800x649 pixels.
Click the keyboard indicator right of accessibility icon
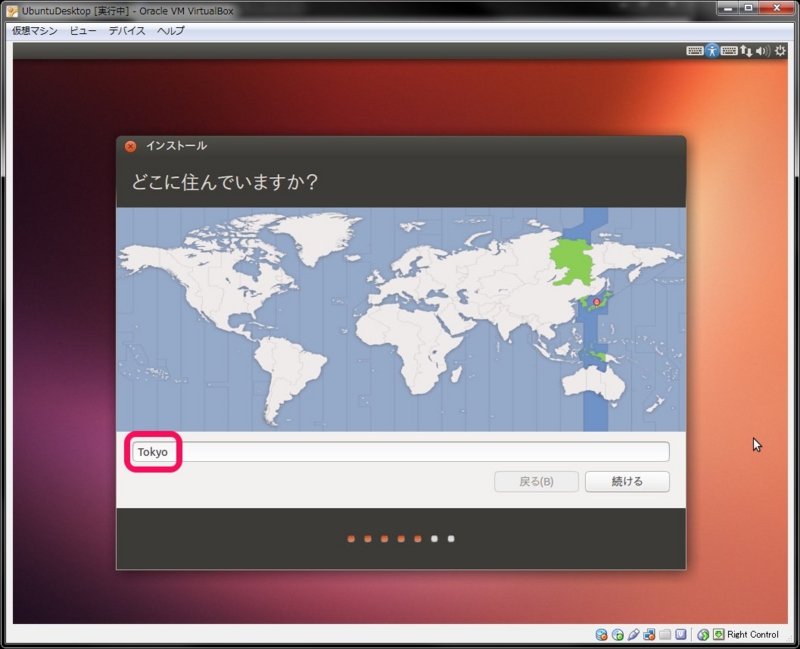[729, 51]
